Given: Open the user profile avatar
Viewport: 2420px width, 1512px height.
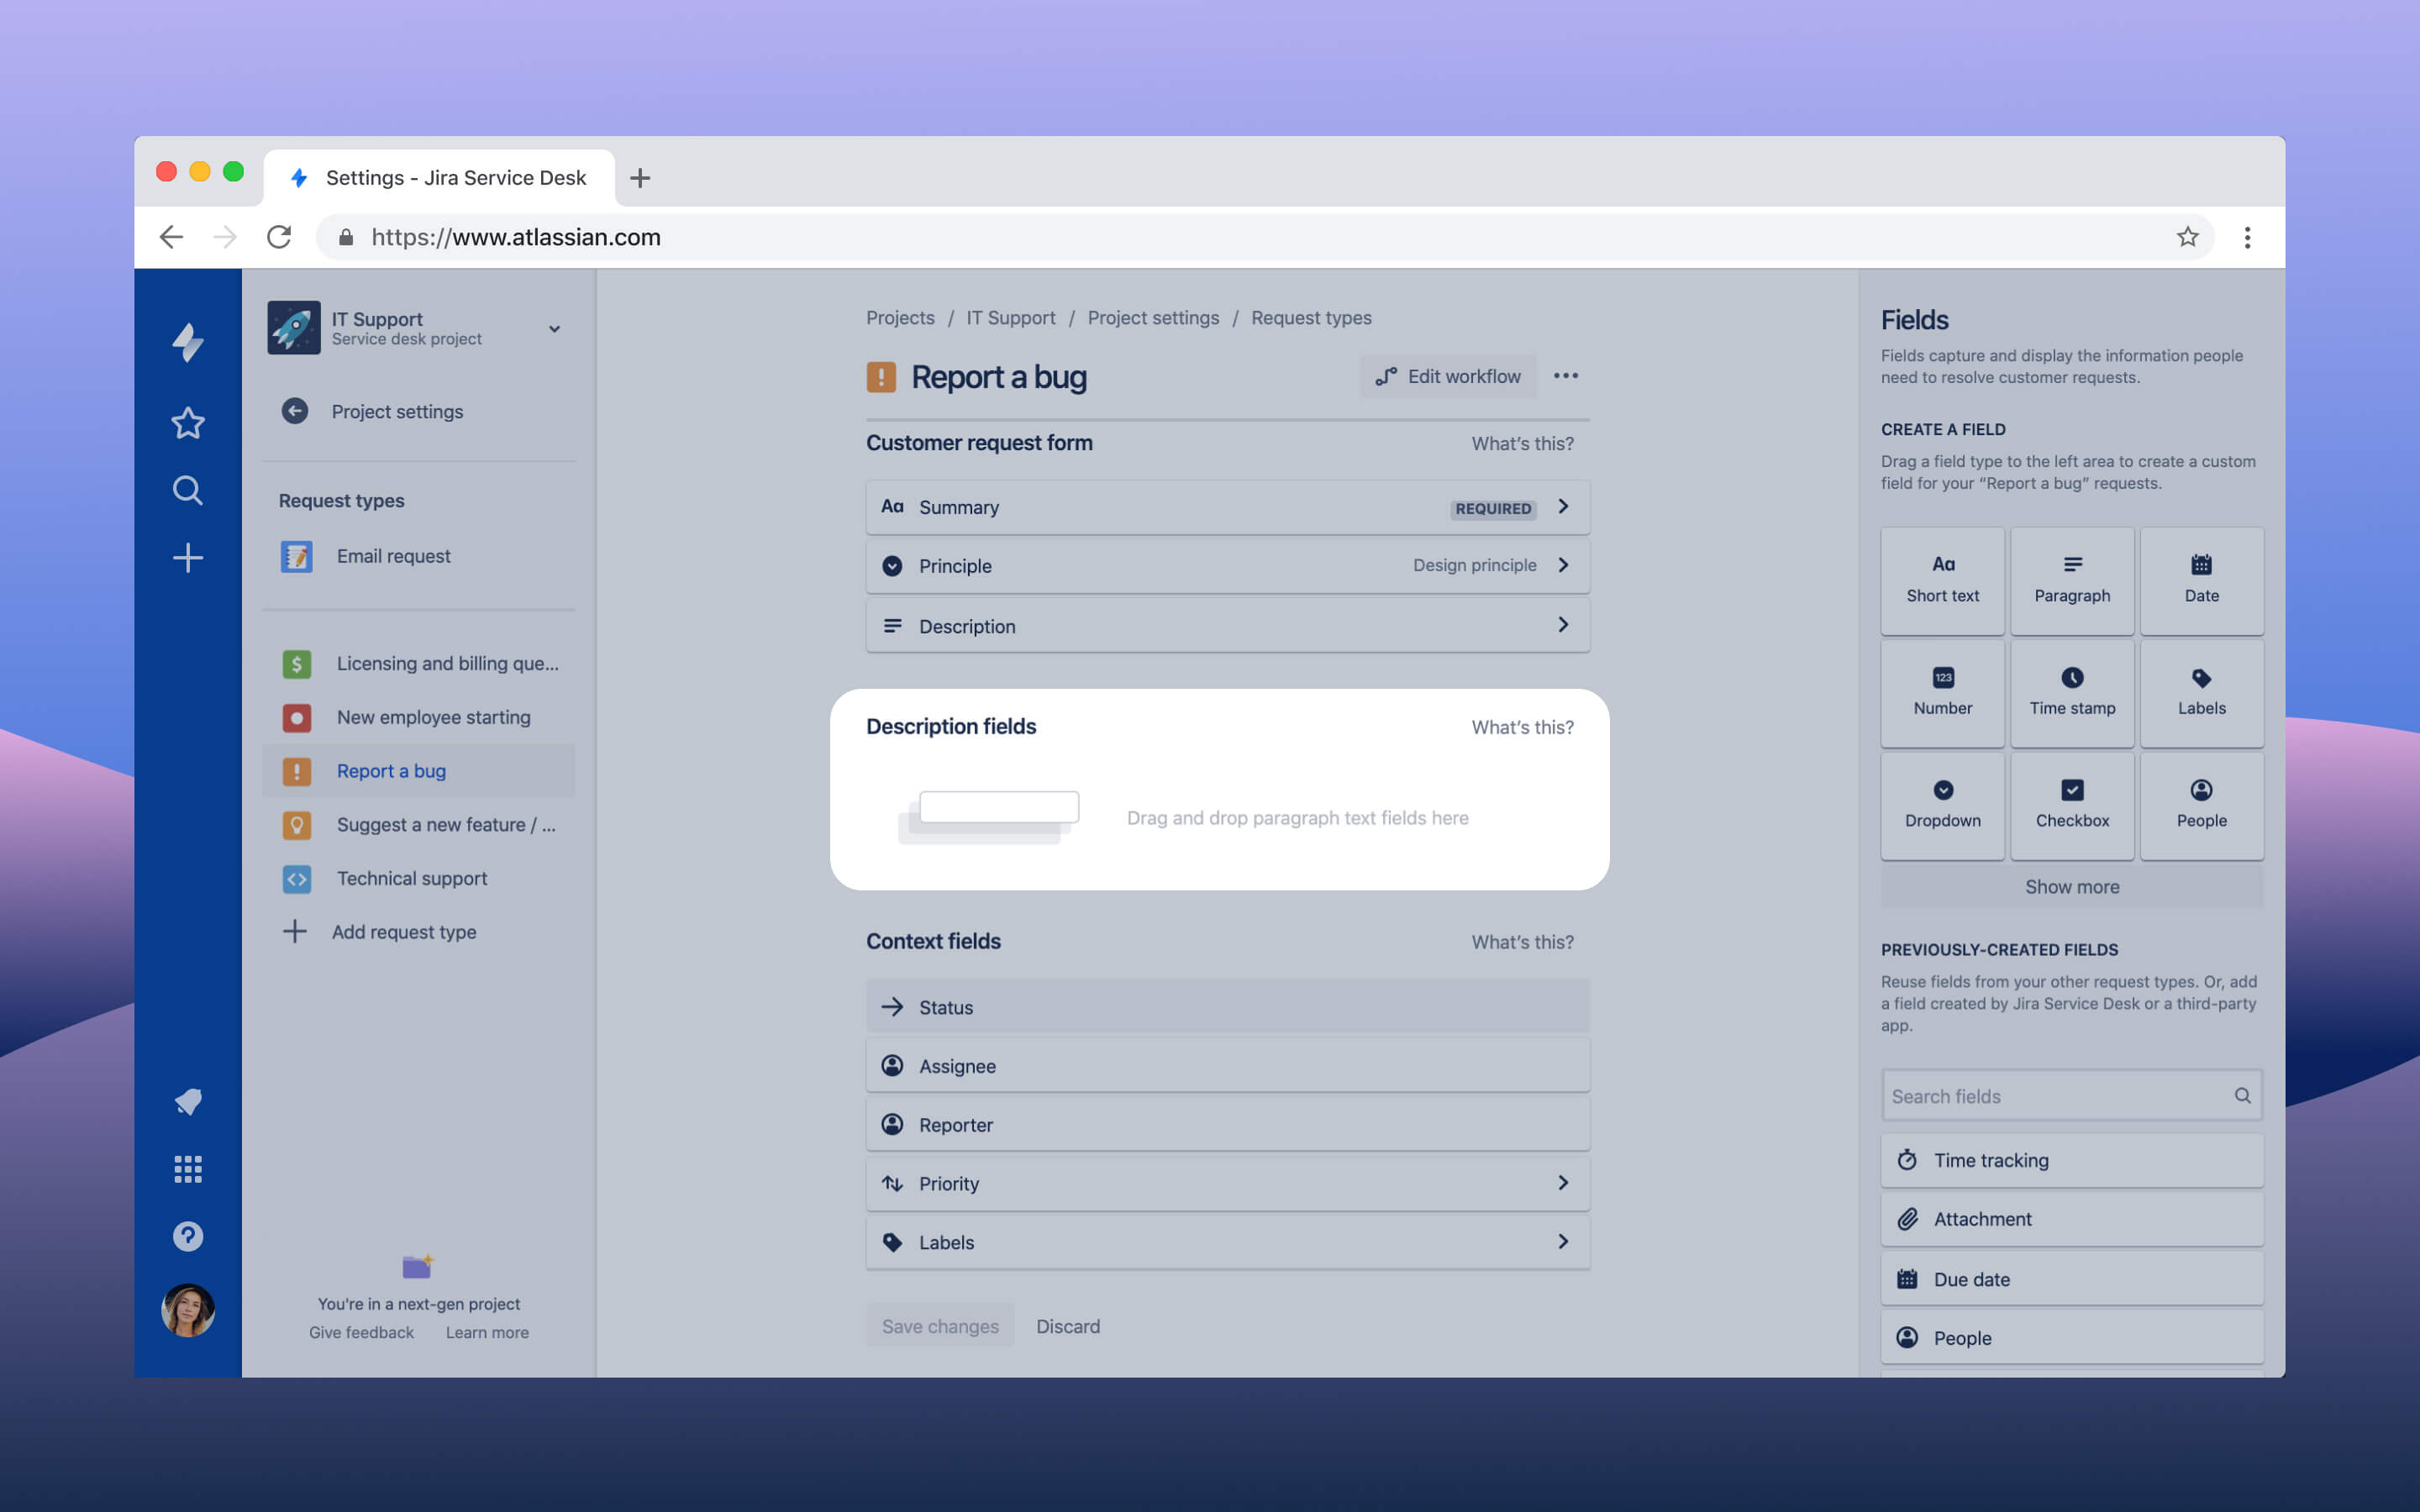Looking at the screenshot, I should point(188,1310).
